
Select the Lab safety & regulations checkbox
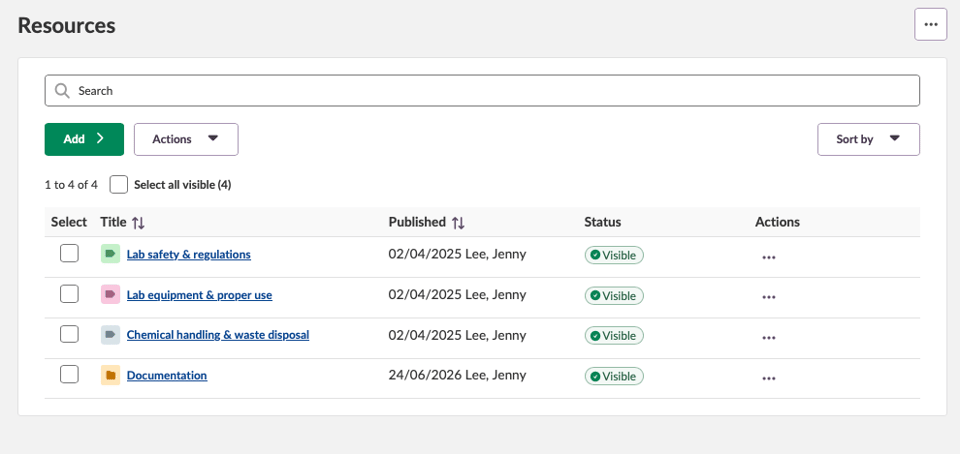click(x=69, y=253)
